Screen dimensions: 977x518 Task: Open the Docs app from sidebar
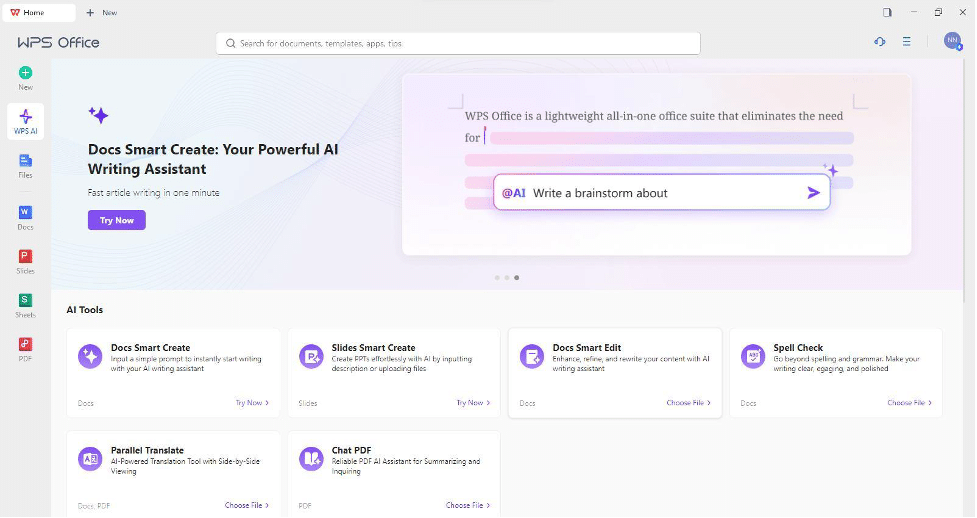pyautogui.click(x=26, y=218)
